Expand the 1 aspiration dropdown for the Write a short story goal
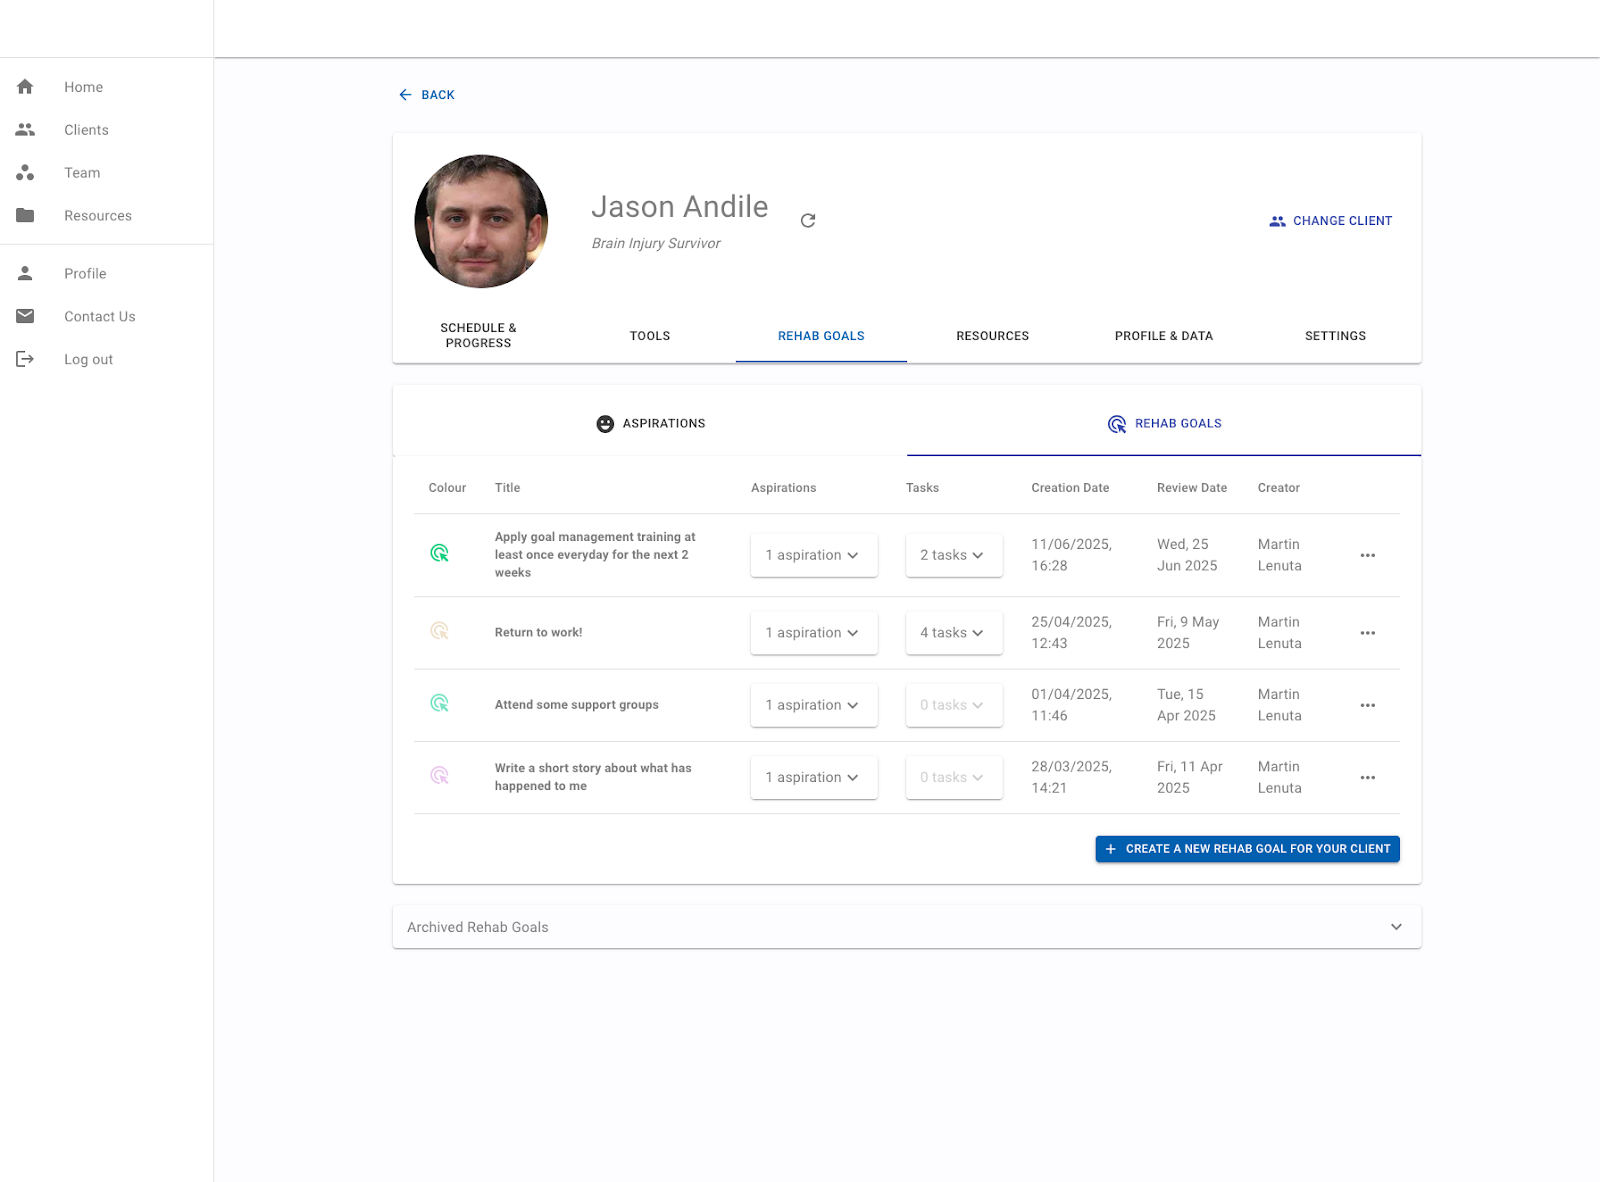 pyautogui.click(x=814, y=777)
